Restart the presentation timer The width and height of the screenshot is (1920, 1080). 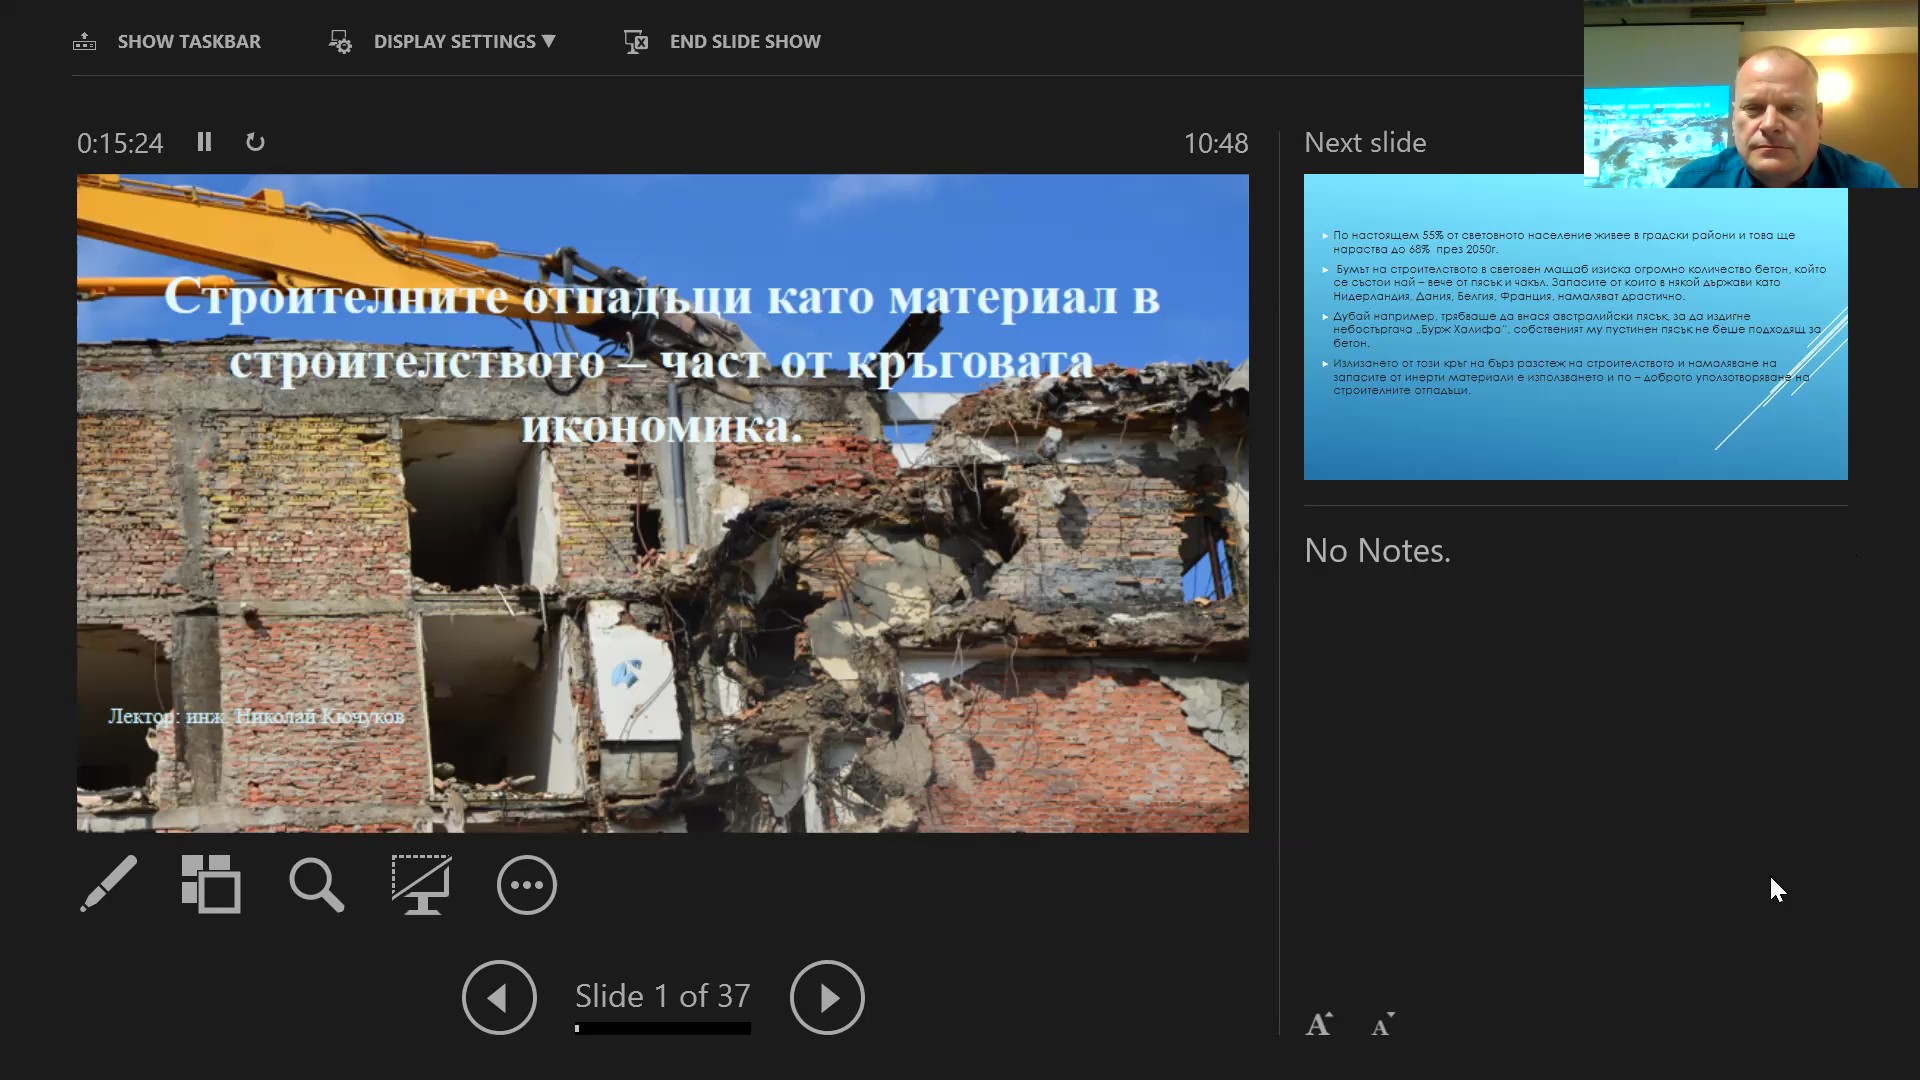point(255,142)
